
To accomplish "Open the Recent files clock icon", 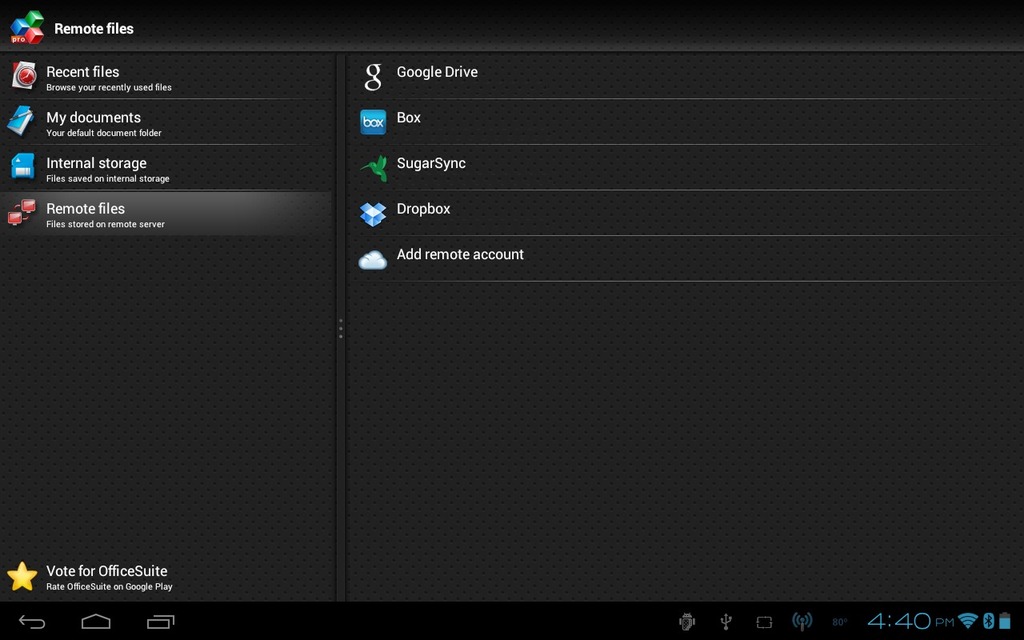I will click(x=24, y=76).
